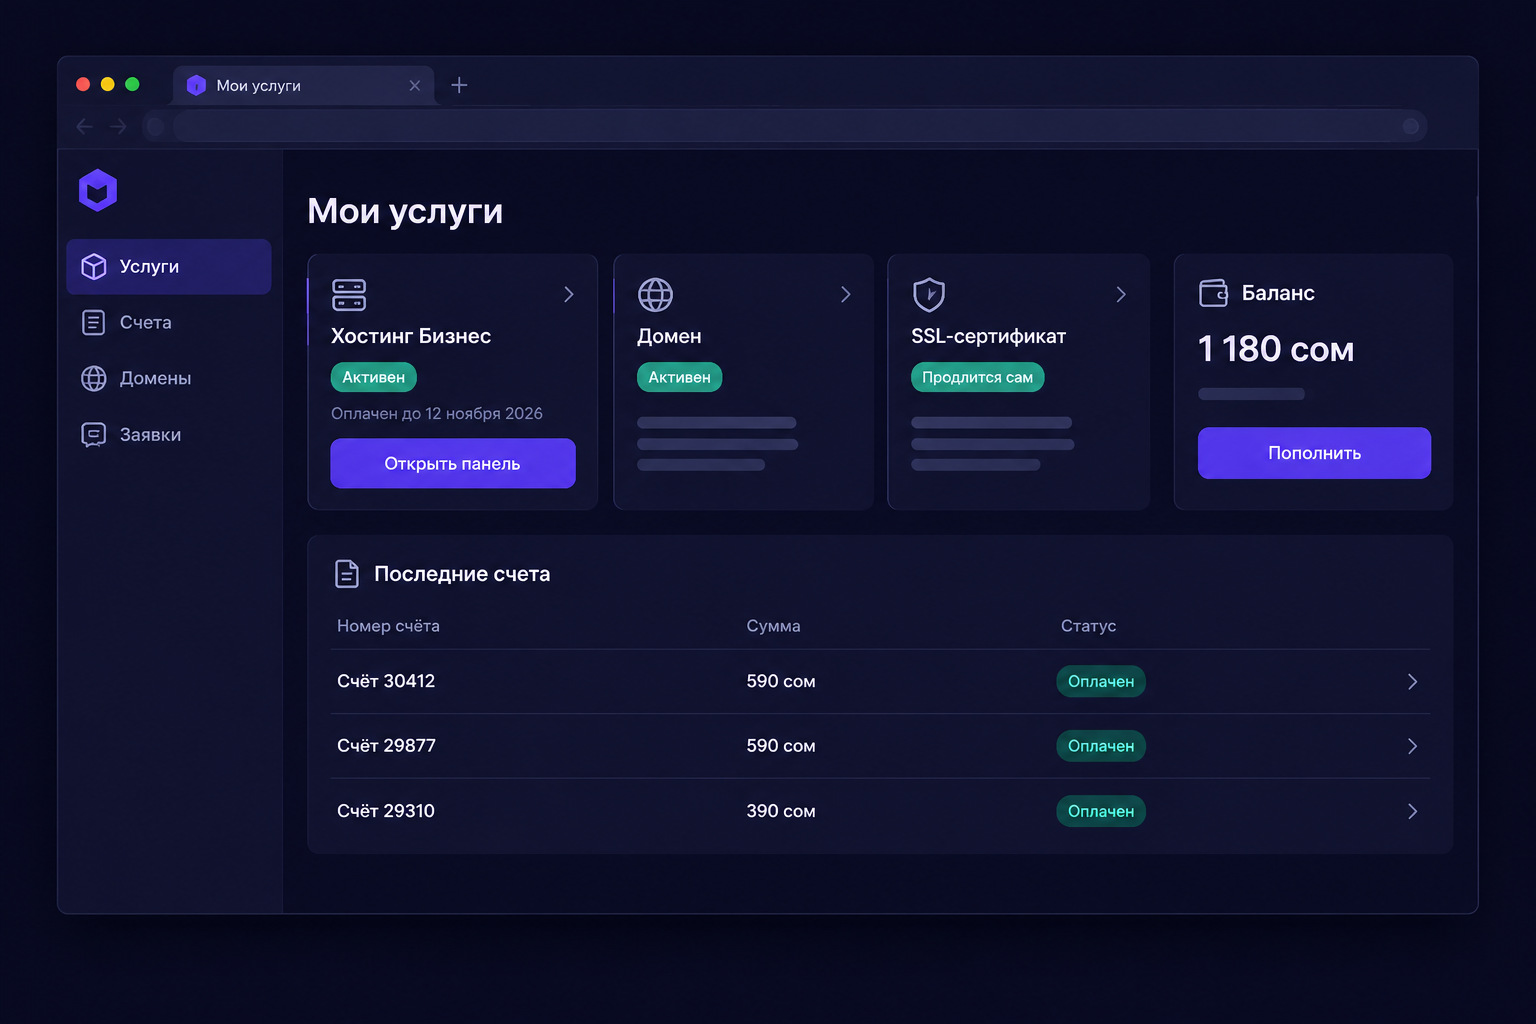Expand the Хостинг Бизнес card chevron
Image resolution: width=1536 pixels, height=1024 pixels.
coord(569,294)
